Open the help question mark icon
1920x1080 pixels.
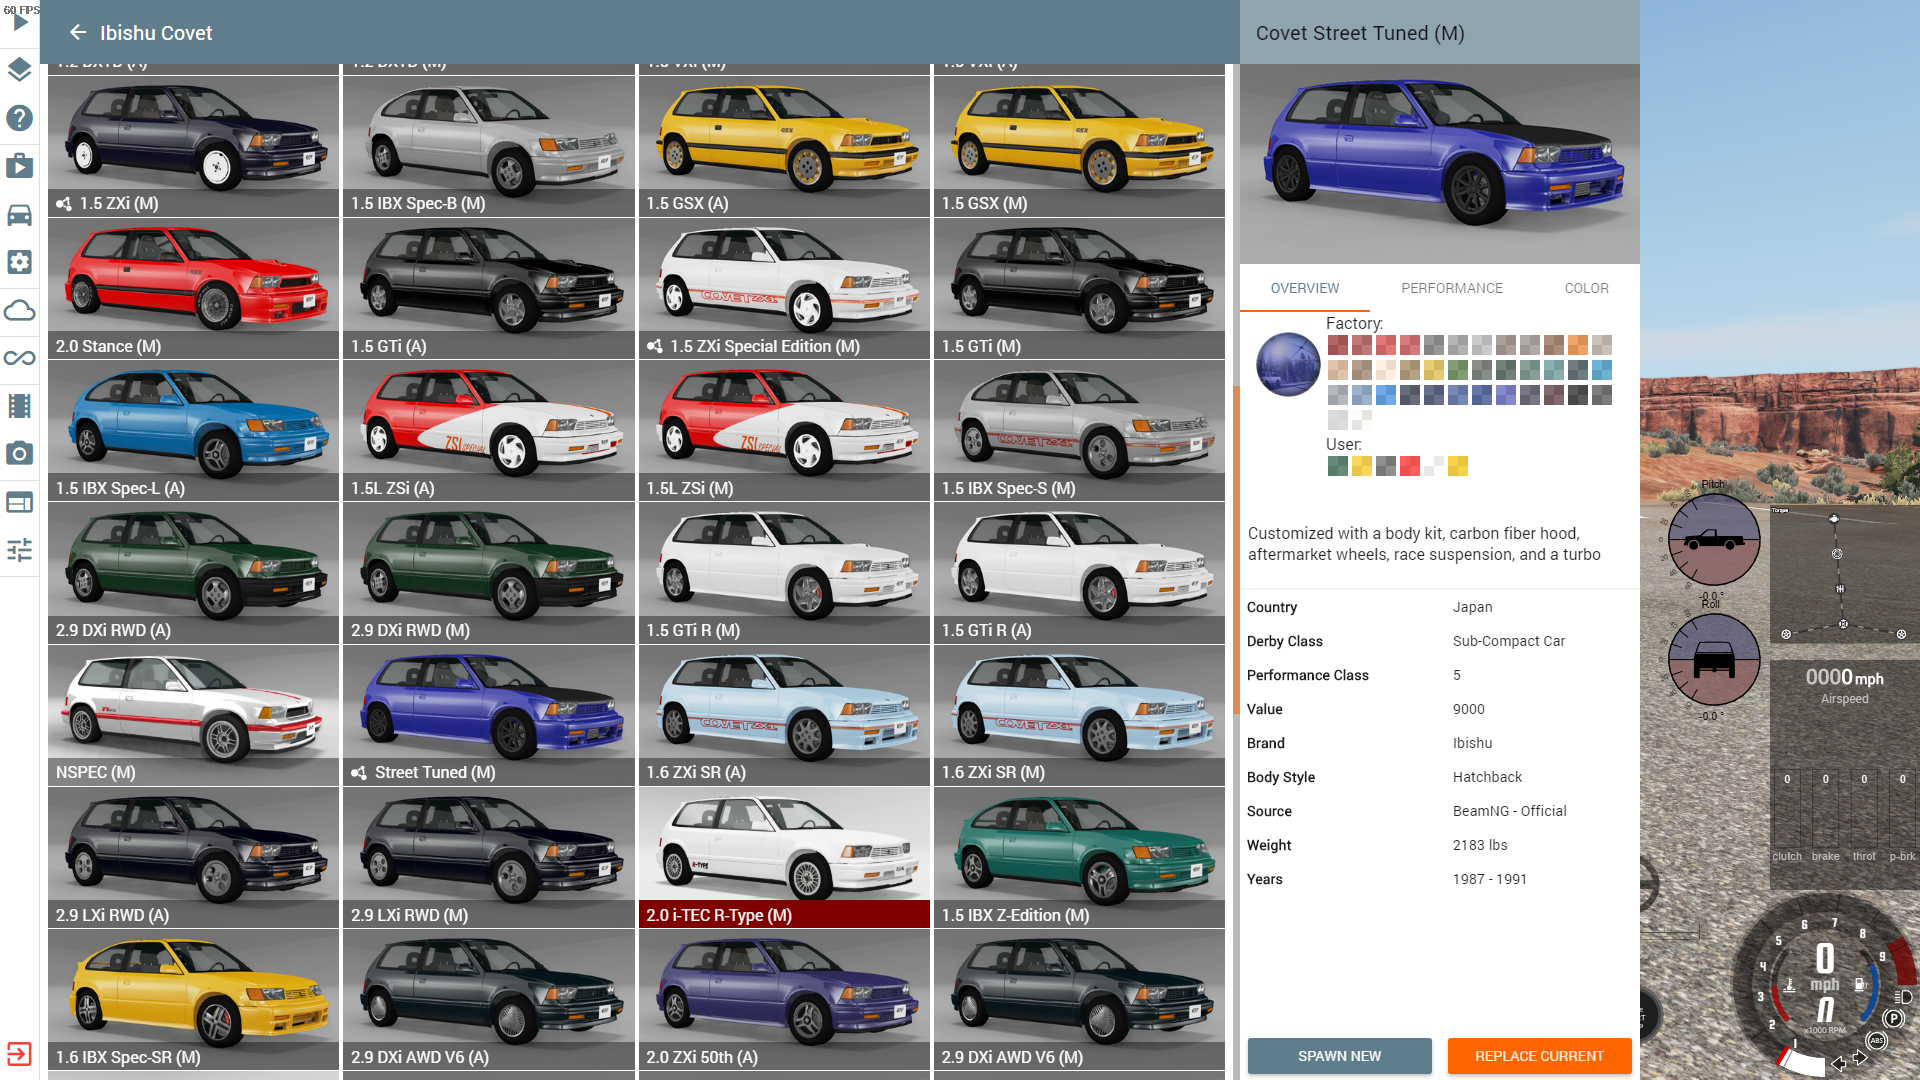pyautogui.click(x=19, y=118)
